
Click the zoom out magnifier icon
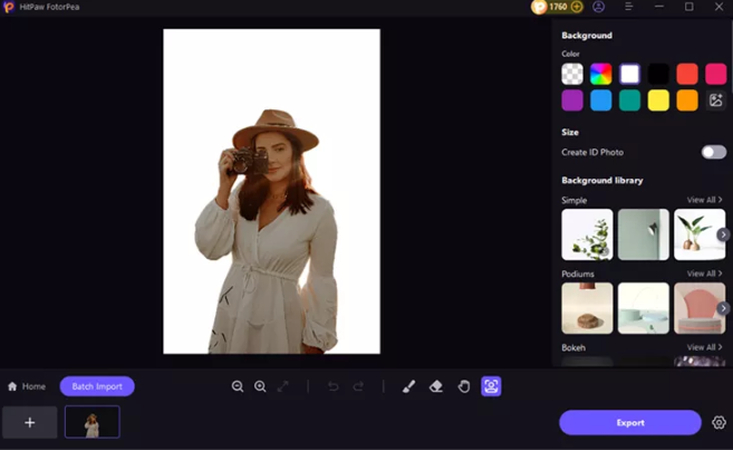pyautogui.click(x=237, y=386)
